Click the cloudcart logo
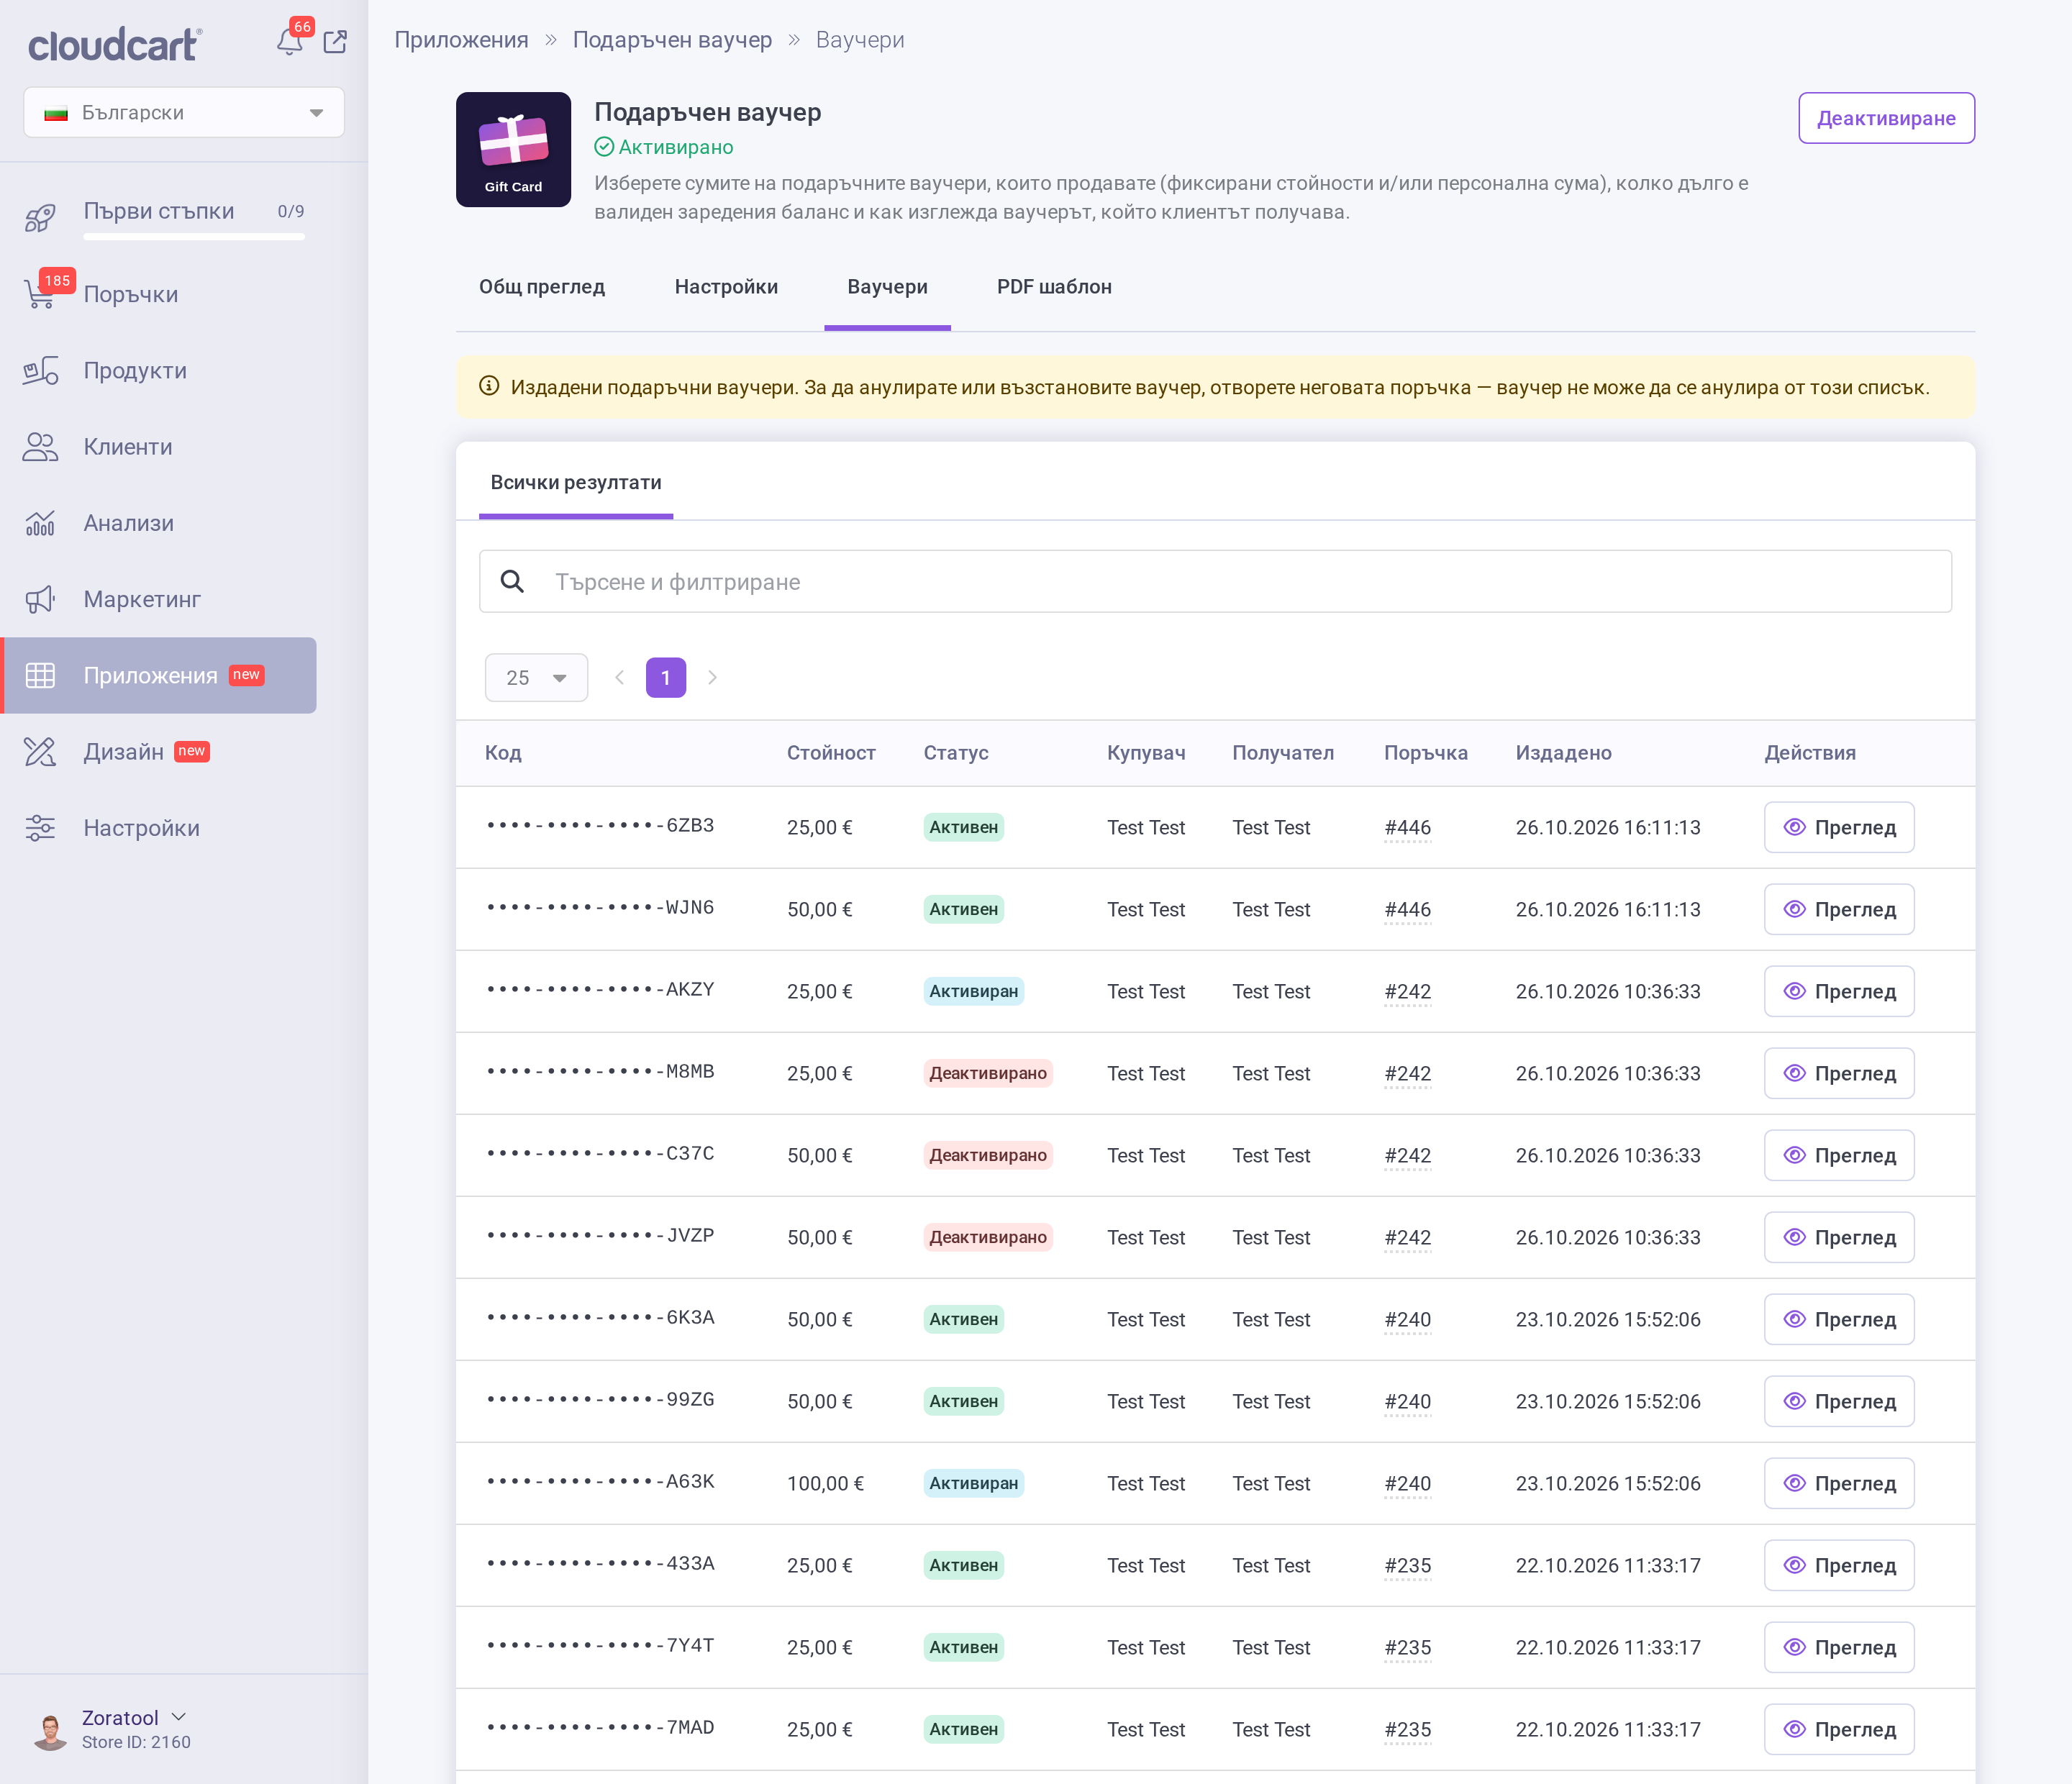 pos(115,44)
